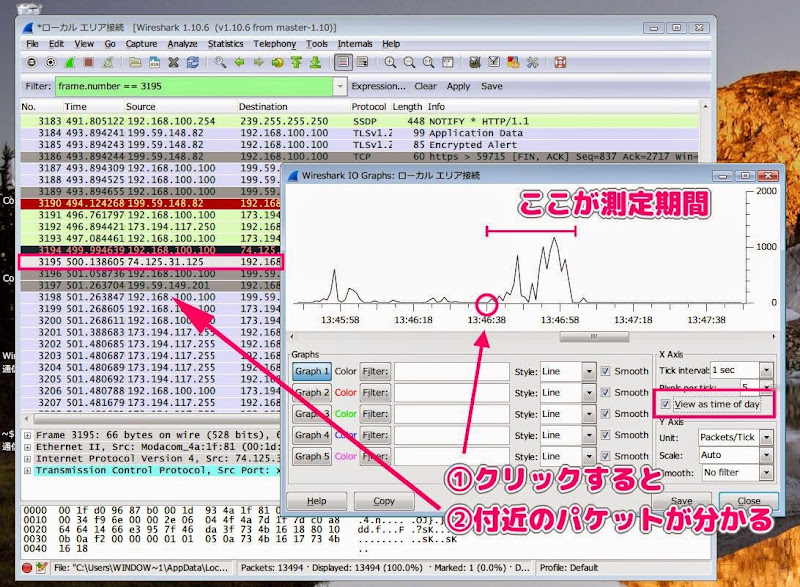Open the coloring rules editor
Screen dimensions: 800x587
pos(513,63)
